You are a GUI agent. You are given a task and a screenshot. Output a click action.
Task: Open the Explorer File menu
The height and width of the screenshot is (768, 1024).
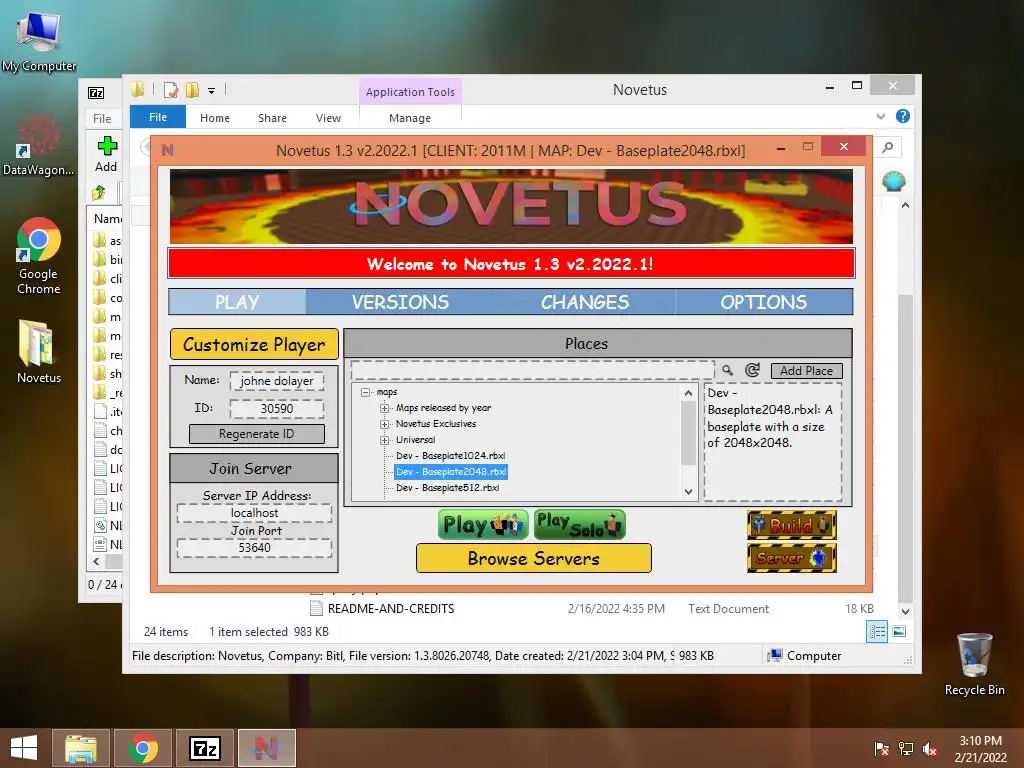(158, 117)
